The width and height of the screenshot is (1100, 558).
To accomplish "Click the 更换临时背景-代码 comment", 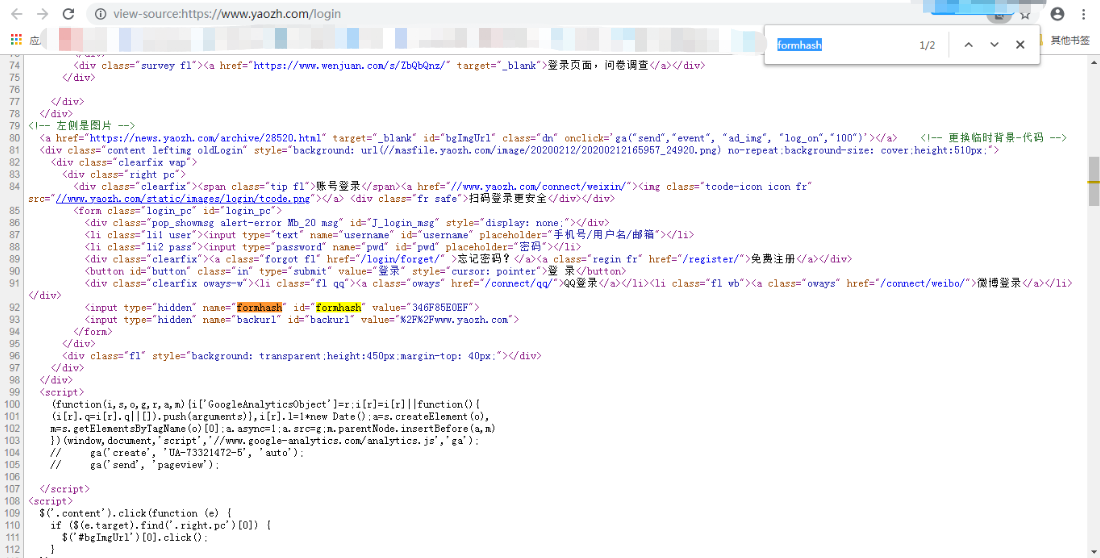I will [993, 138].
